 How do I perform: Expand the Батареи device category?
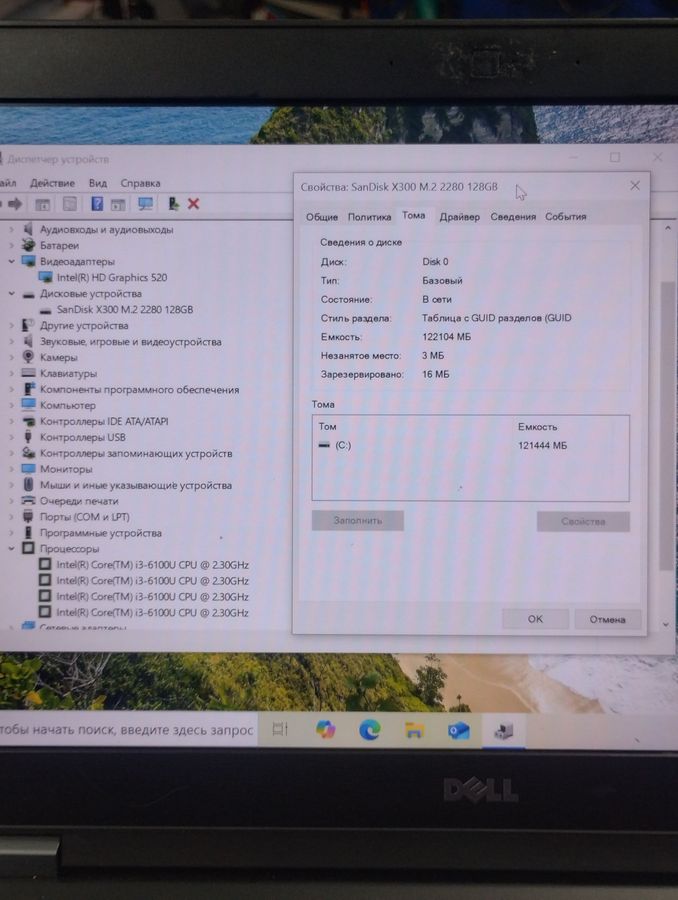(12, 246)
